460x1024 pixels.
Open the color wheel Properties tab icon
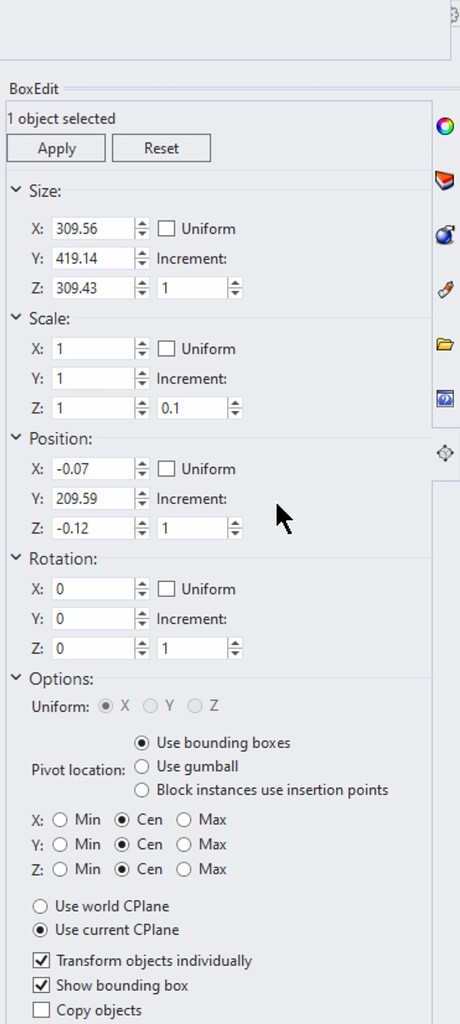point(445,126)
